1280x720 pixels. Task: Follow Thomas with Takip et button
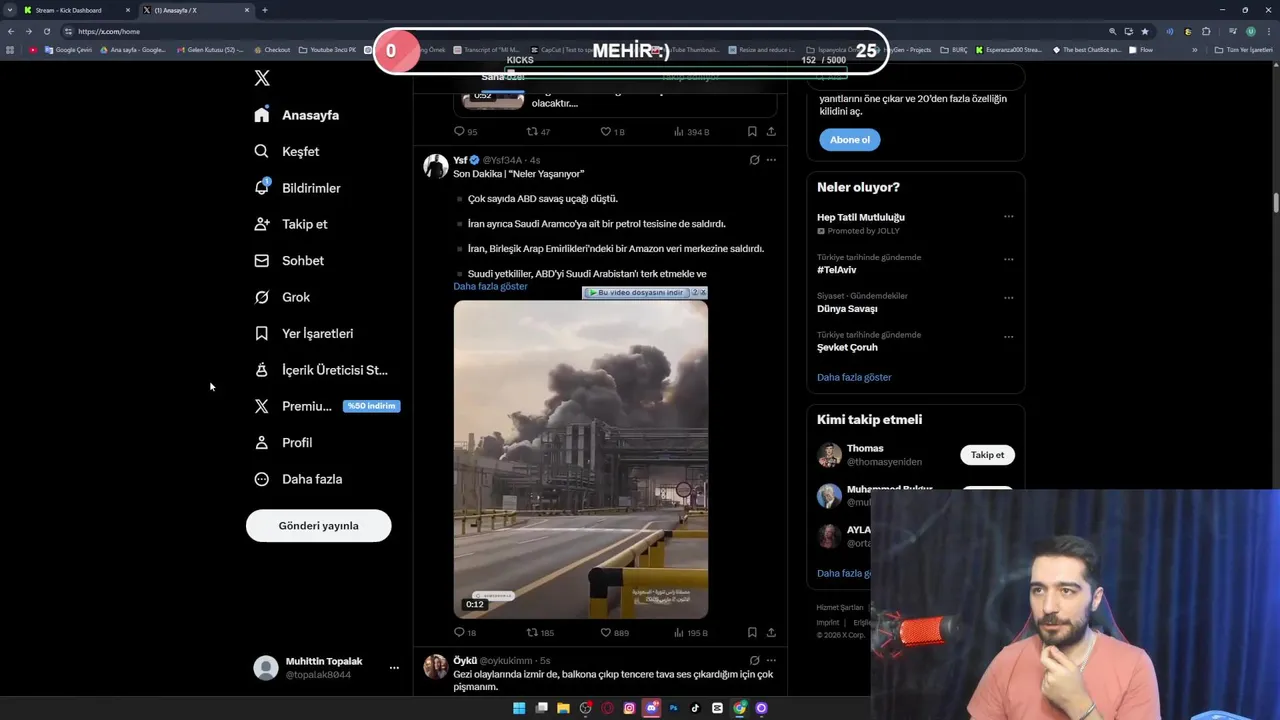coord(987,455)
